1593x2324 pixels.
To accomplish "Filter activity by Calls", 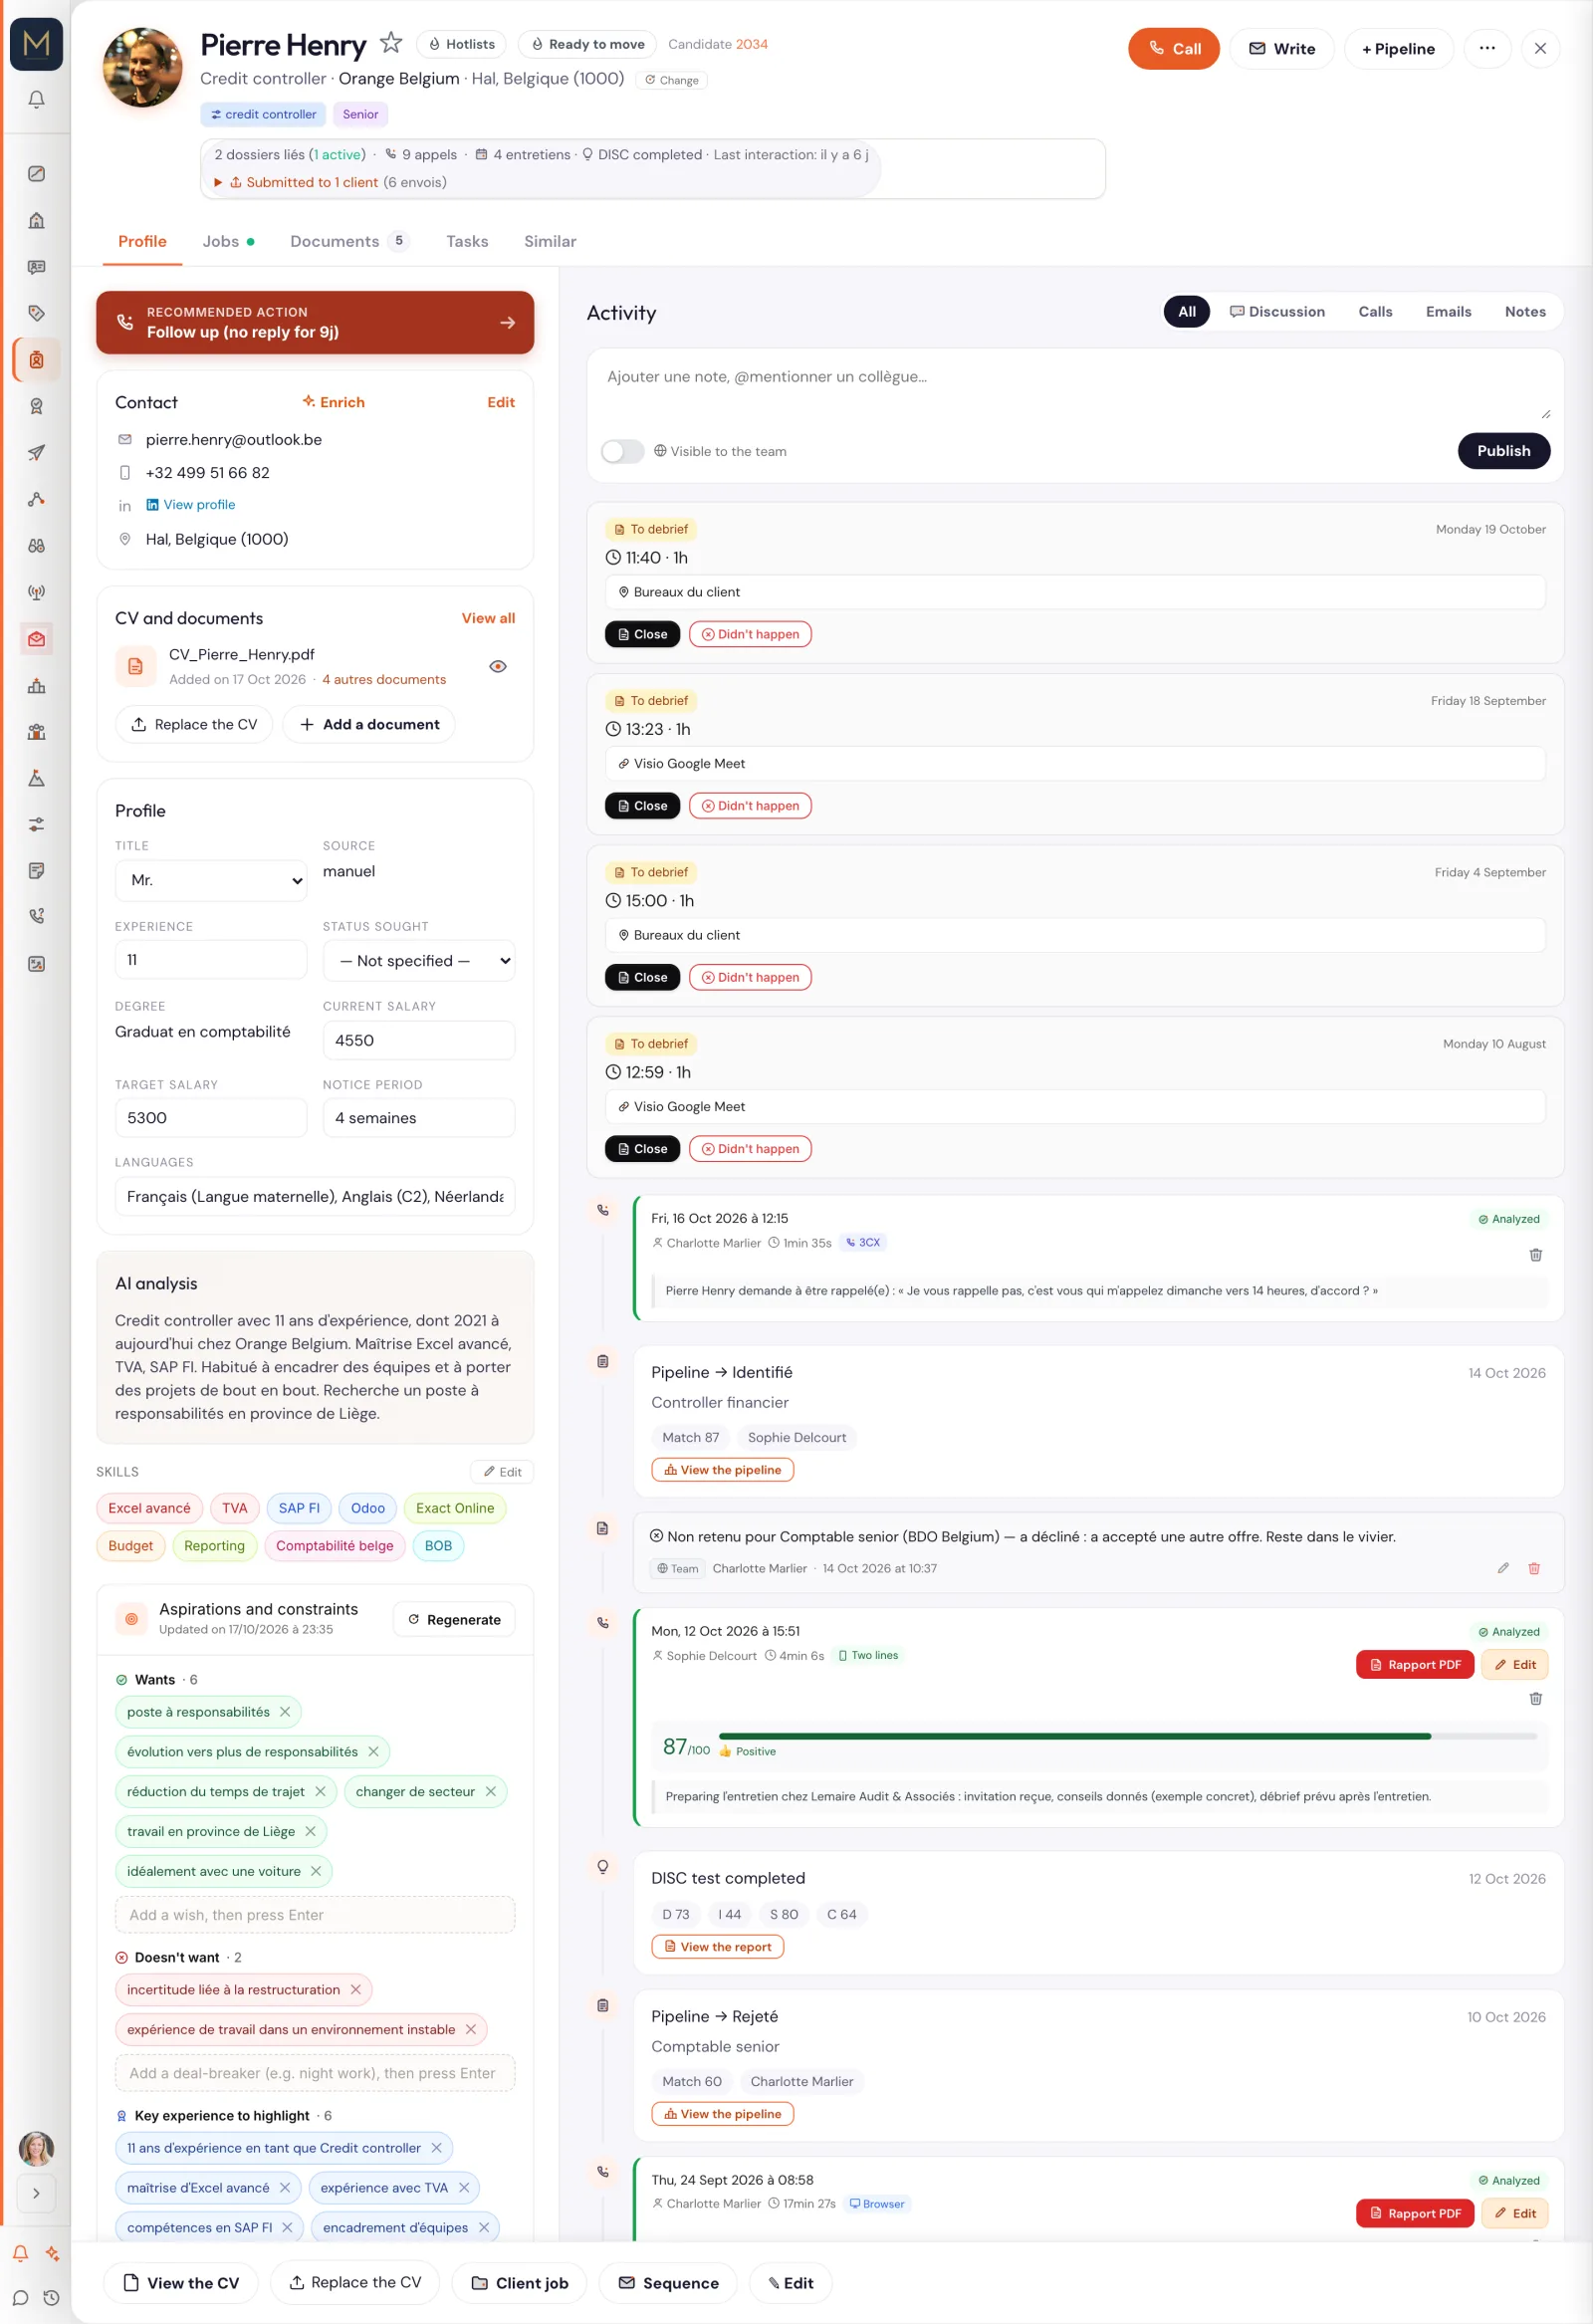I will [1375, 311].
